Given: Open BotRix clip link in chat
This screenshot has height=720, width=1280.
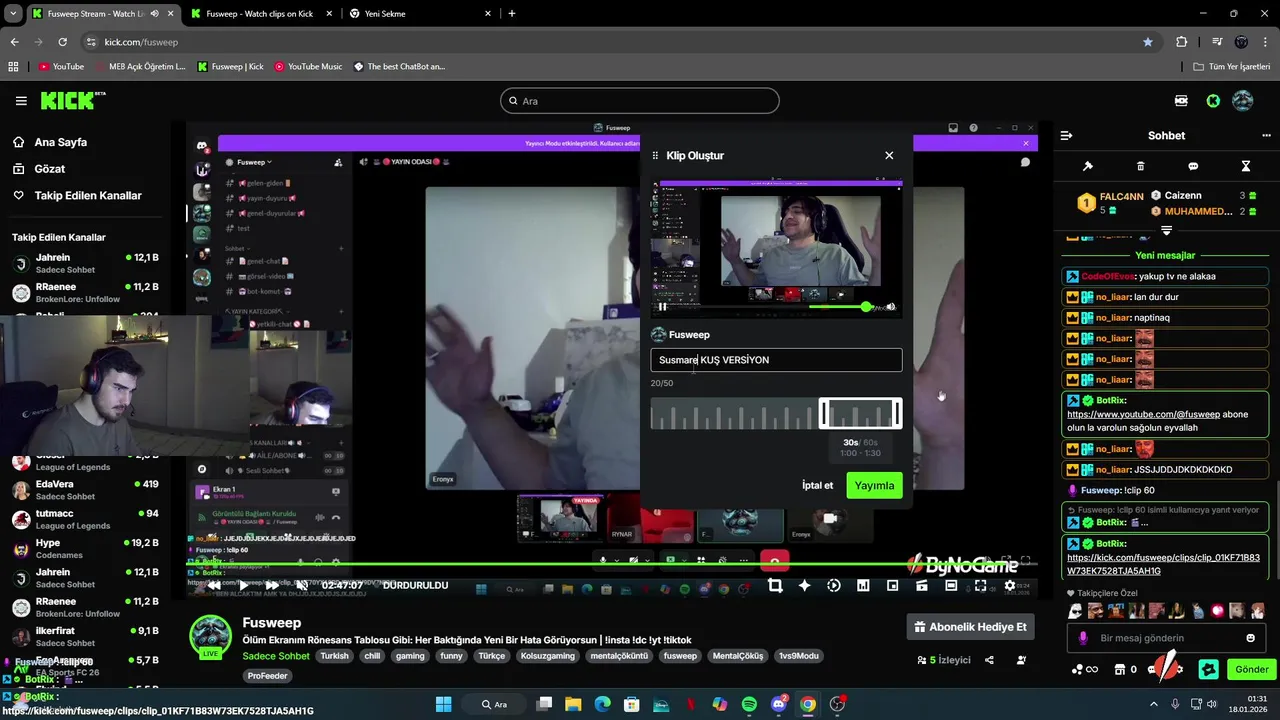Looking at the screenshot, I should point(1163,564).
